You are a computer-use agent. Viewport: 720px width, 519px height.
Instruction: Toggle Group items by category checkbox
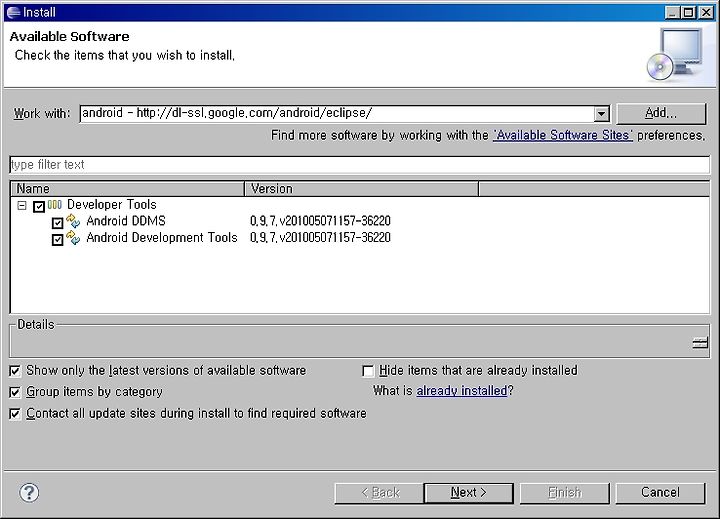pos(15,392)
